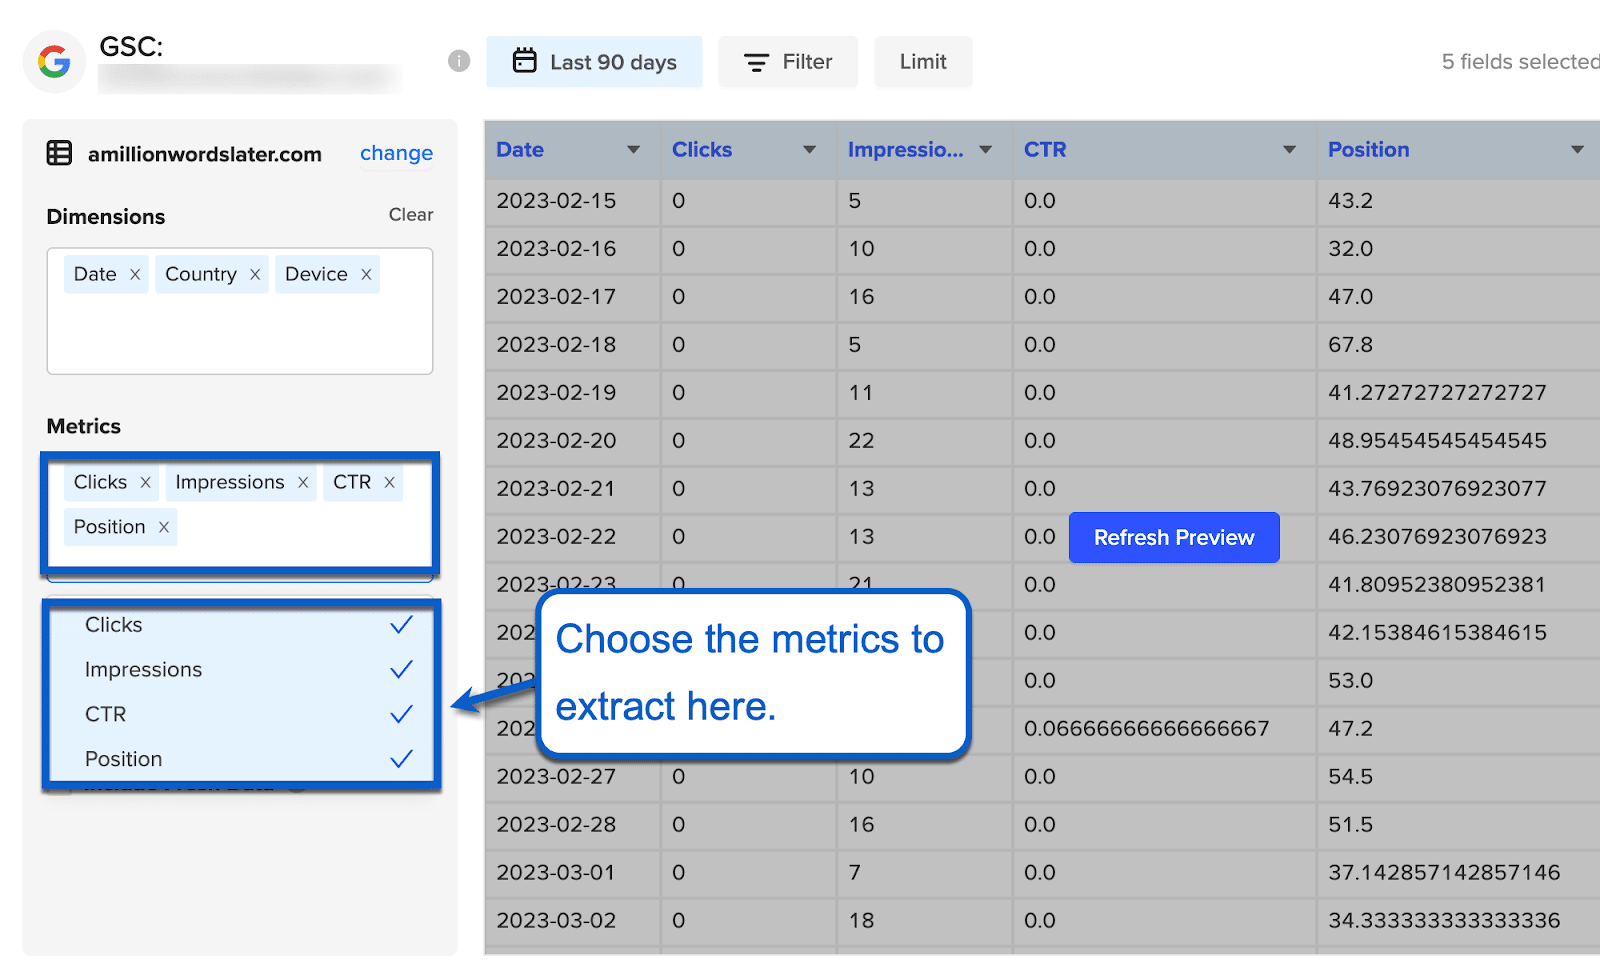Click the Position column header label
Viewport: 1600px width, 963px height.
pos(1368,150)
